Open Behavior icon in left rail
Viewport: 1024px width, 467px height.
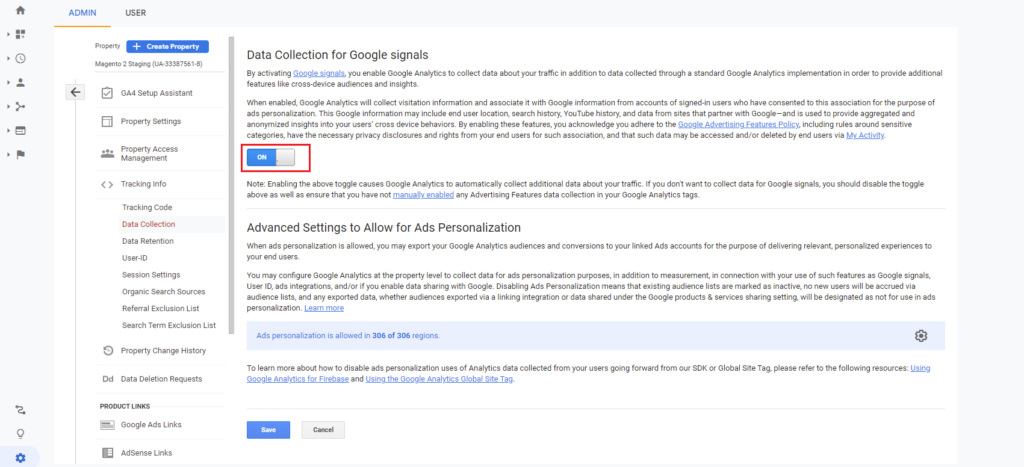pos(20,131)
